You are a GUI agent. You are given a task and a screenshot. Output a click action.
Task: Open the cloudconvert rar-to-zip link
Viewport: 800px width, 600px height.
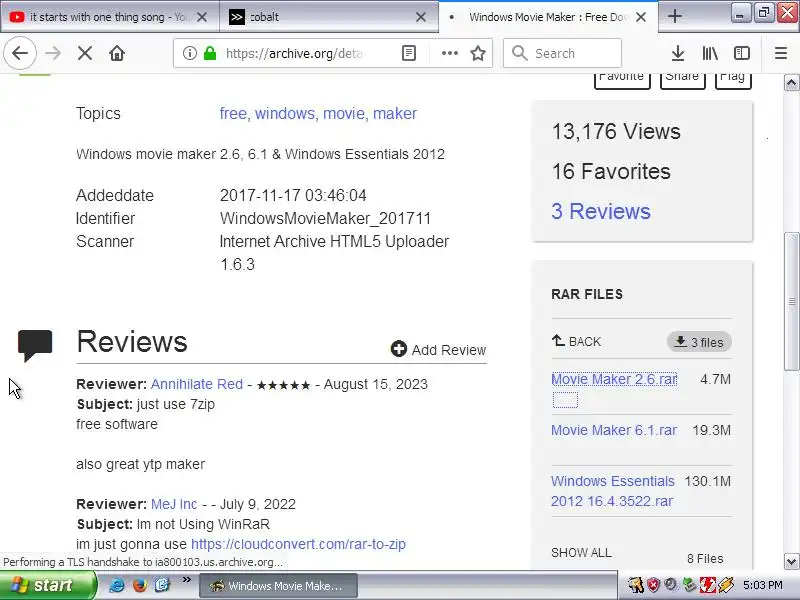point(298,544)
